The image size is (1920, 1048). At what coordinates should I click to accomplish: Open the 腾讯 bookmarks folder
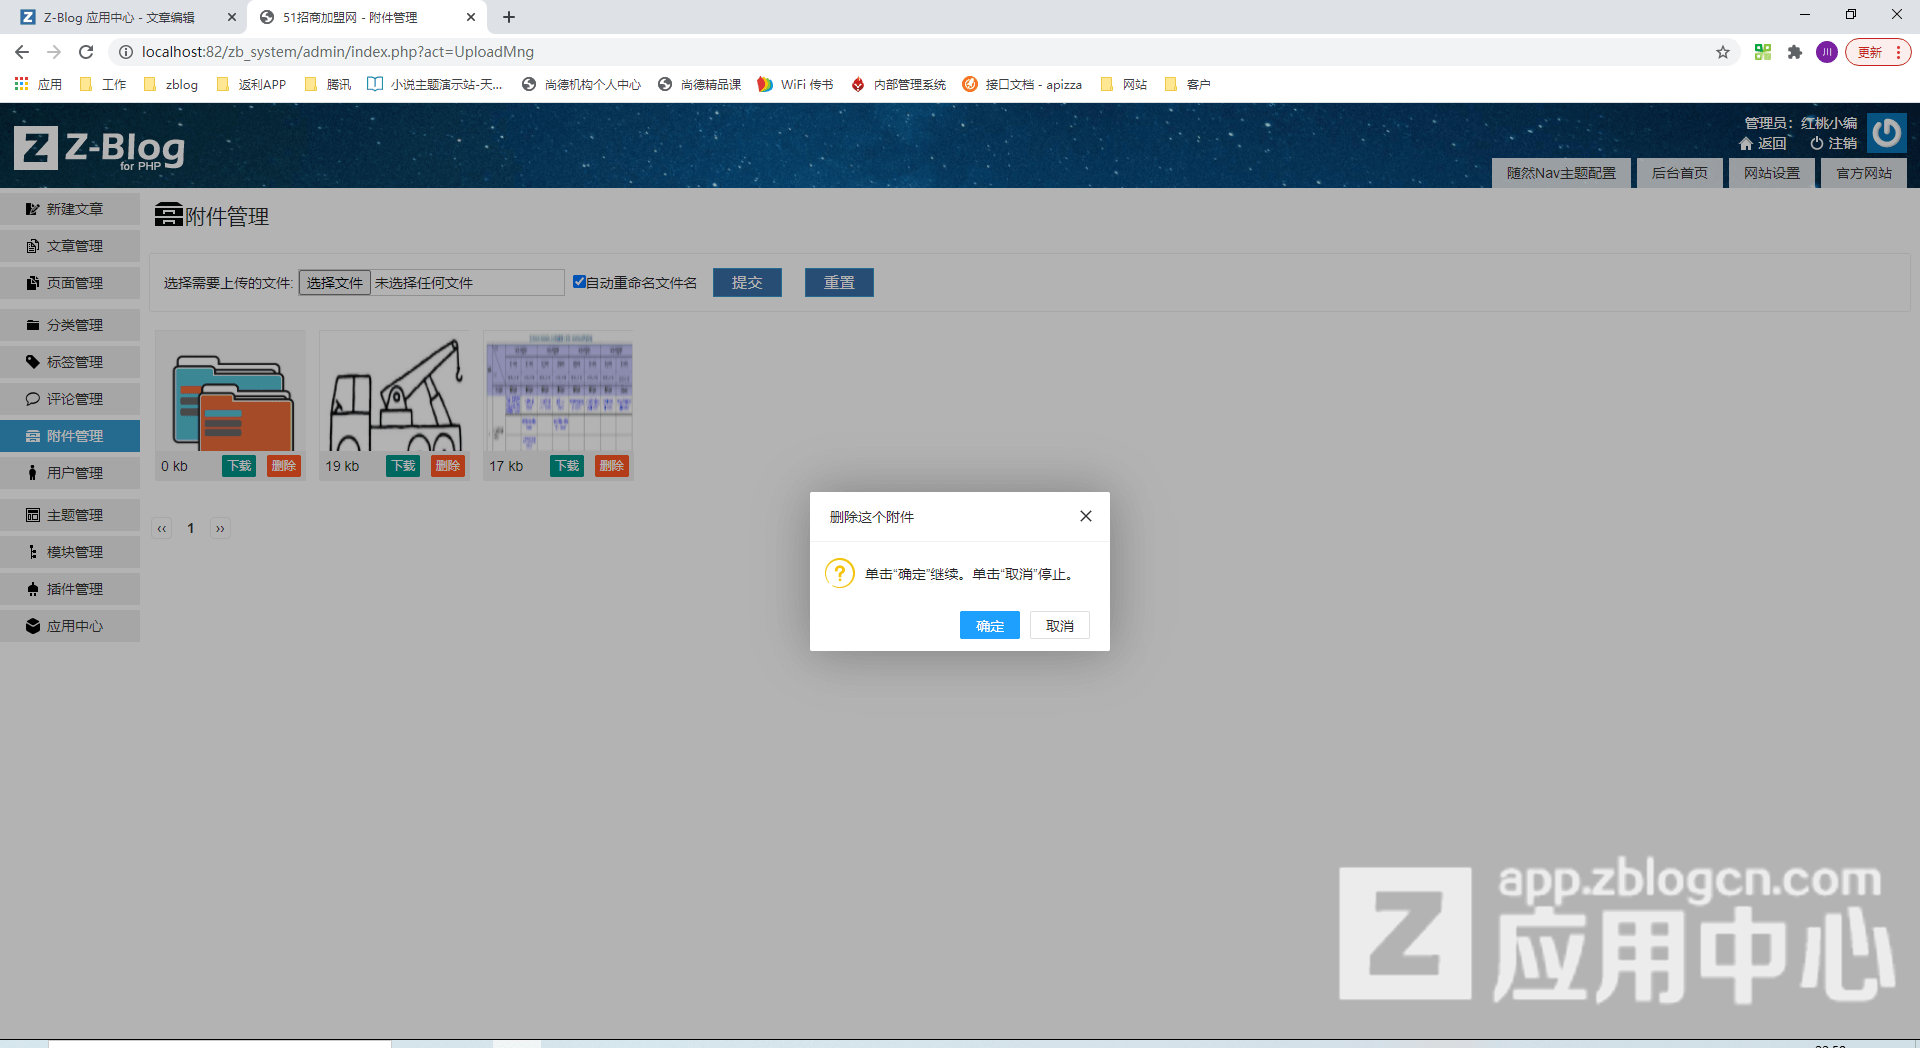coord(328,84)
